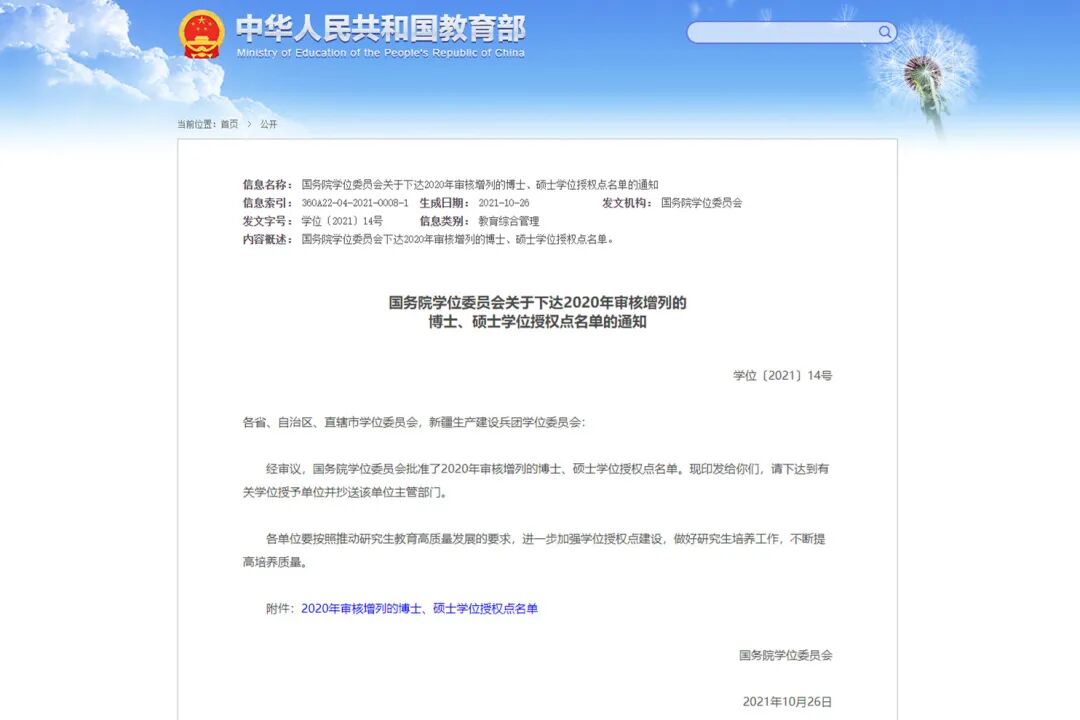The width and height of the screenshot is (1080, 720).
Task: Select document number 学位〔2021〕14号 in info table
Action: [x=342, y=221]
